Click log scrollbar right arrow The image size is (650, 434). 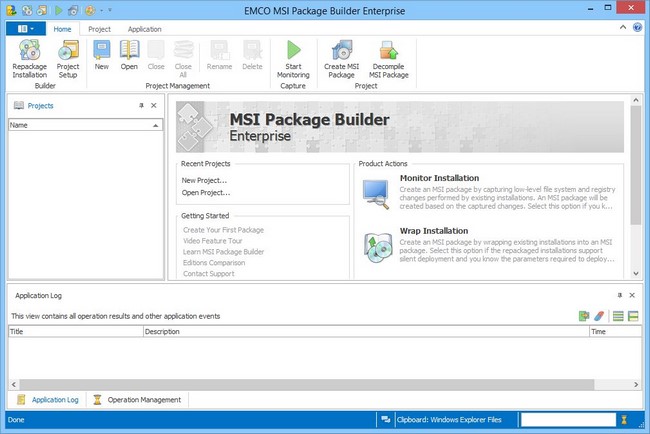click(x=636, y=385)
